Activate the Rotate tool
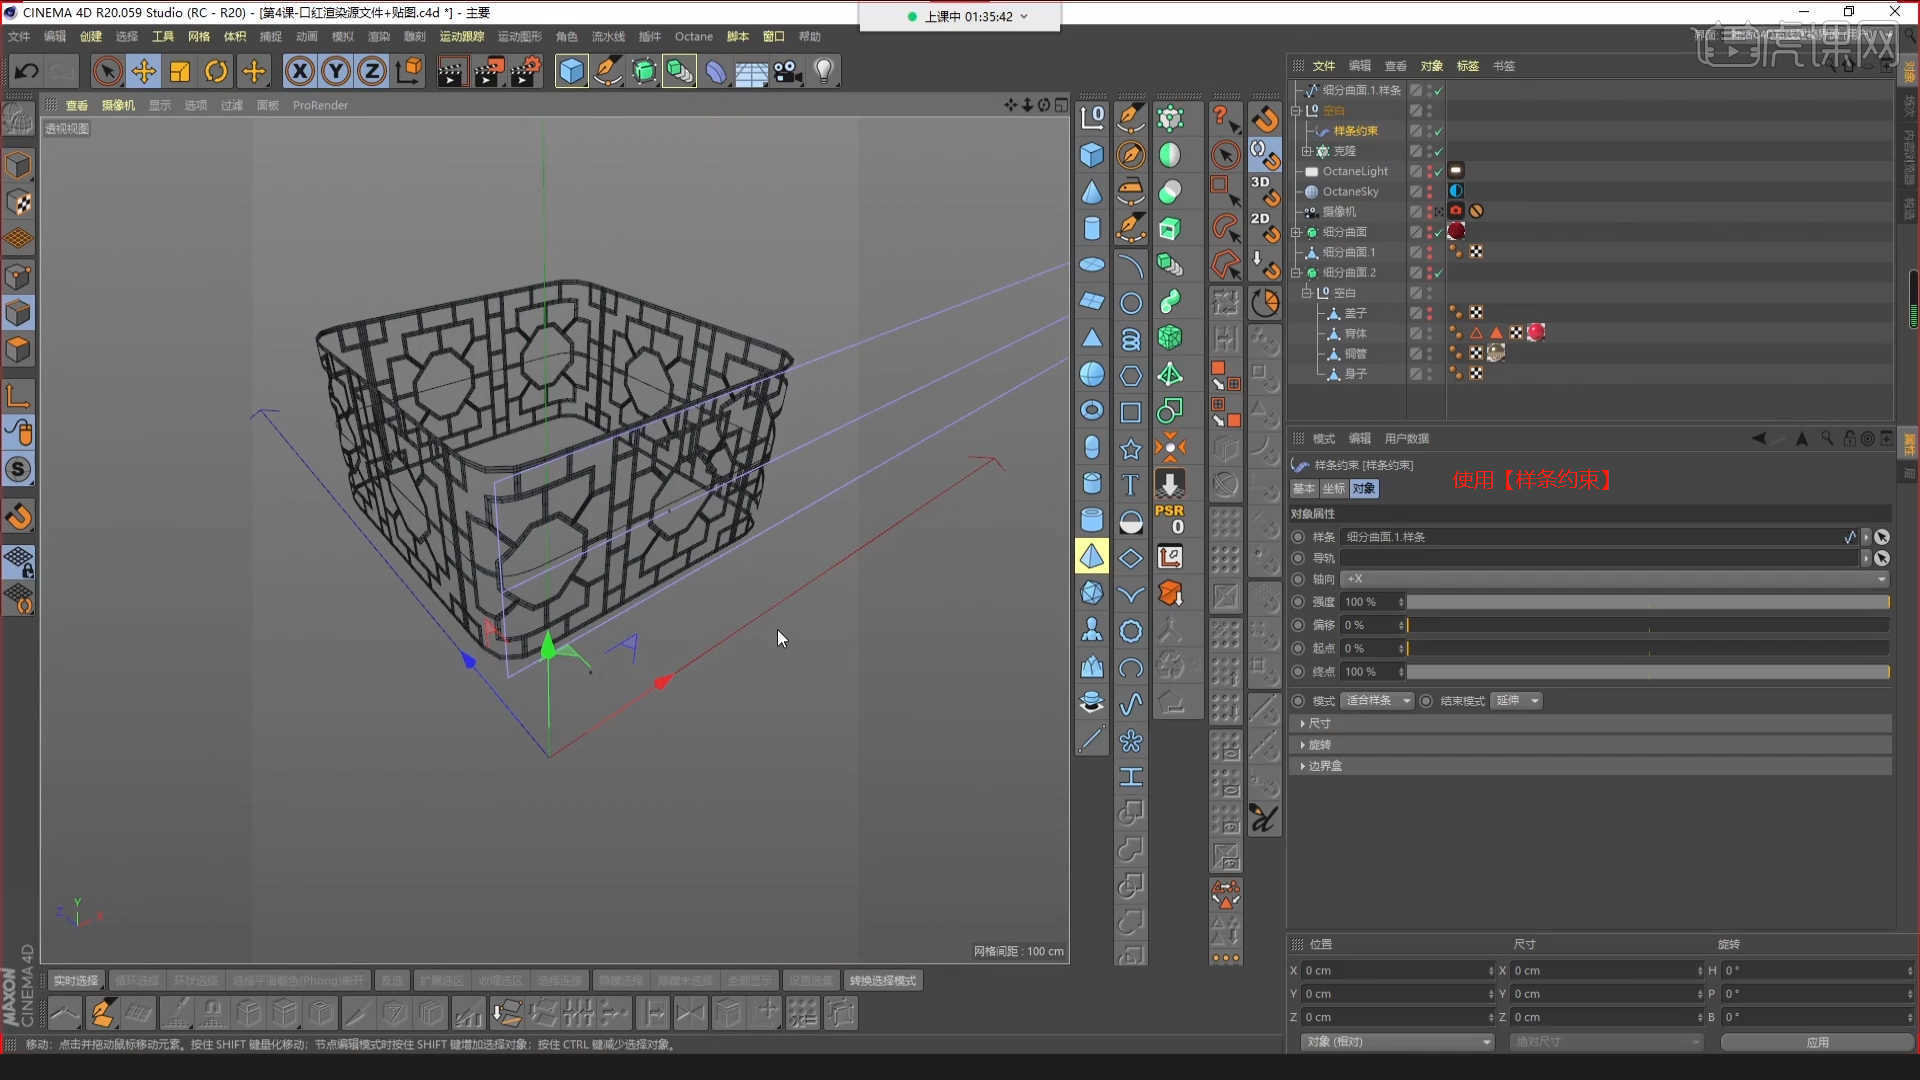 pos(216,71)
